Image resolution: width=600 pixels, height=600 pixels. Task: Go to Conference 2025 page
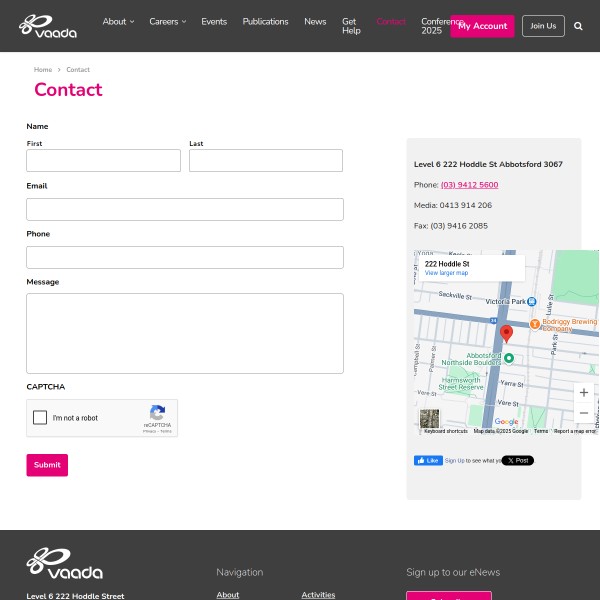pyautogui.click(x=435, y=26)
